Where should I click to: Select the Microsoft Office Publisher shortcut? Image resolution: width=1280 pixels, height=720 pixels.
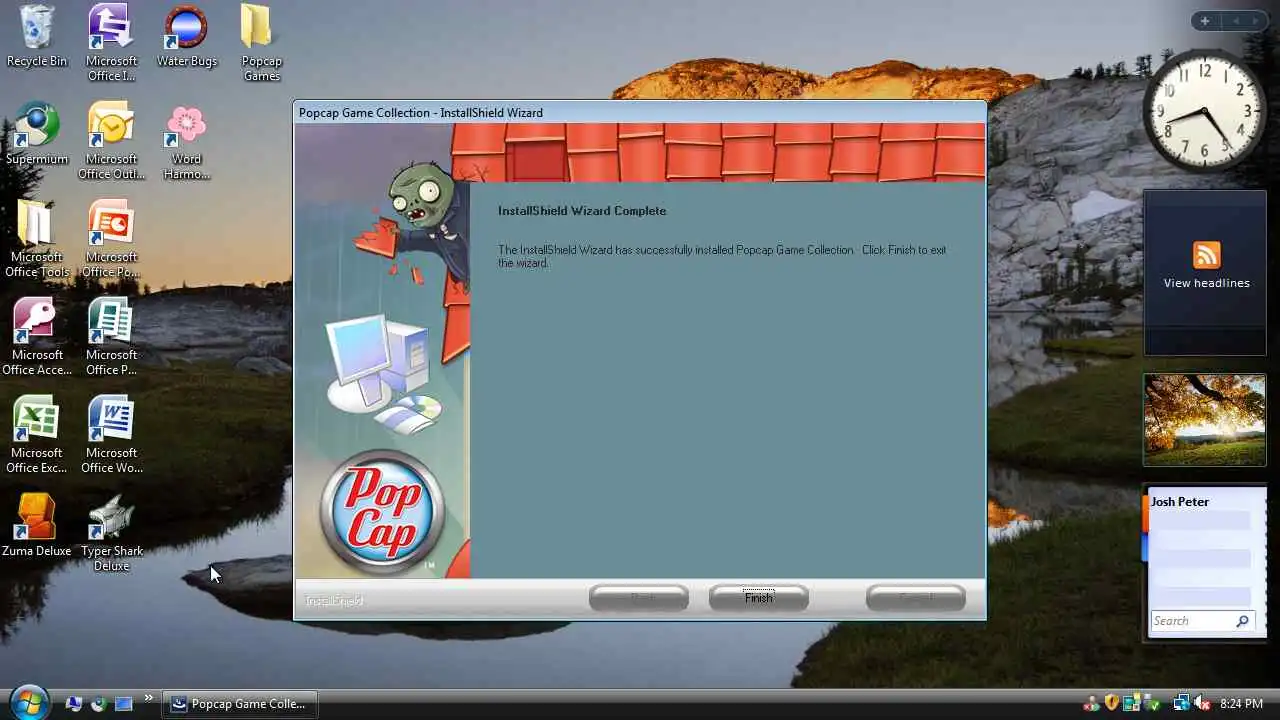click(111, 336)
